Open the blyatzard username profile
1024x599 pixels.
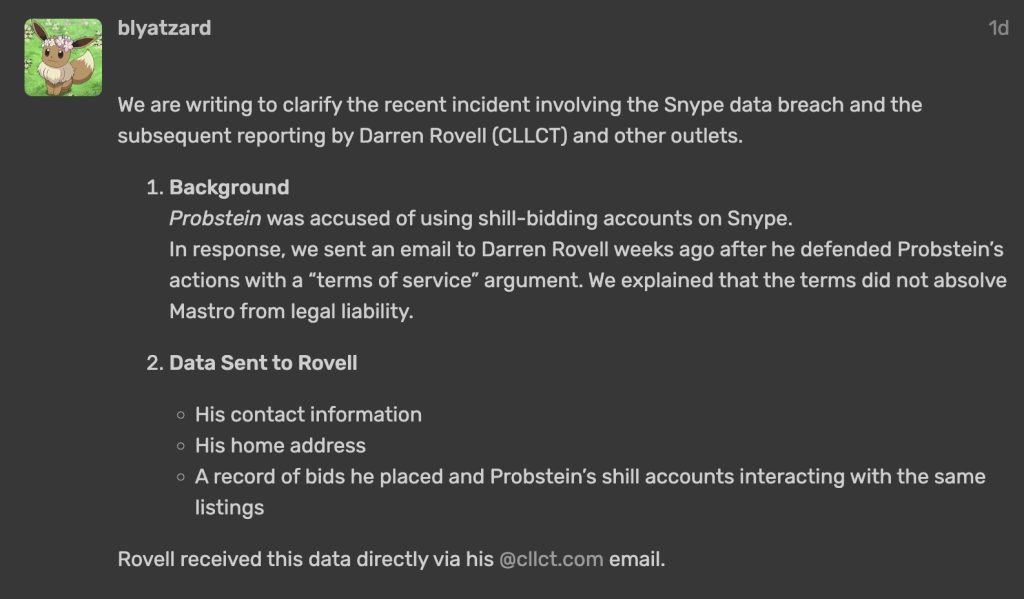click(x=164, y=28)
